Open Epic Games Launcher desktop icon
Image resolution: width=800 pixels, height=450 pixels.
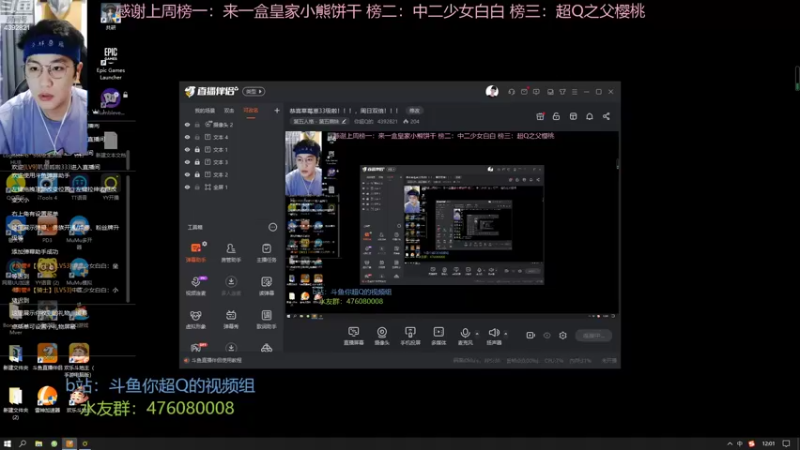[111, 63]
